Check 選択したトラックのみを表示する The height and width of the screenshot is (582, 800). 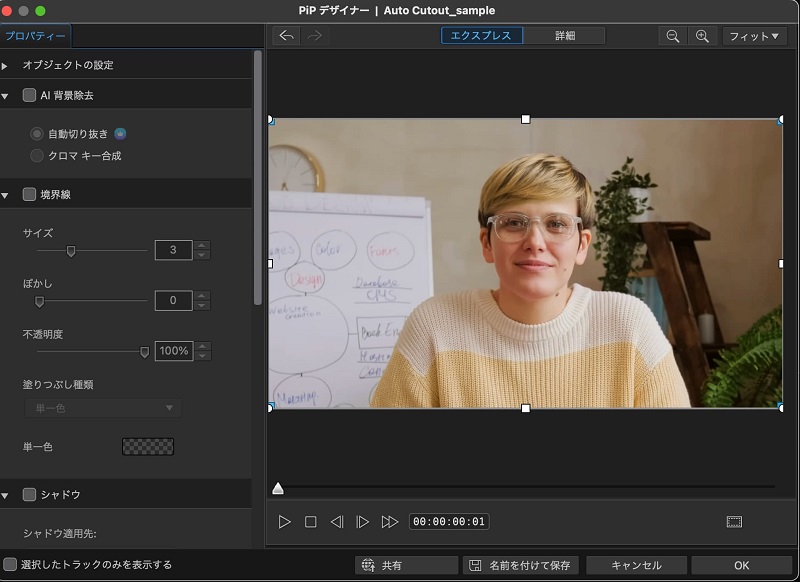9,563
